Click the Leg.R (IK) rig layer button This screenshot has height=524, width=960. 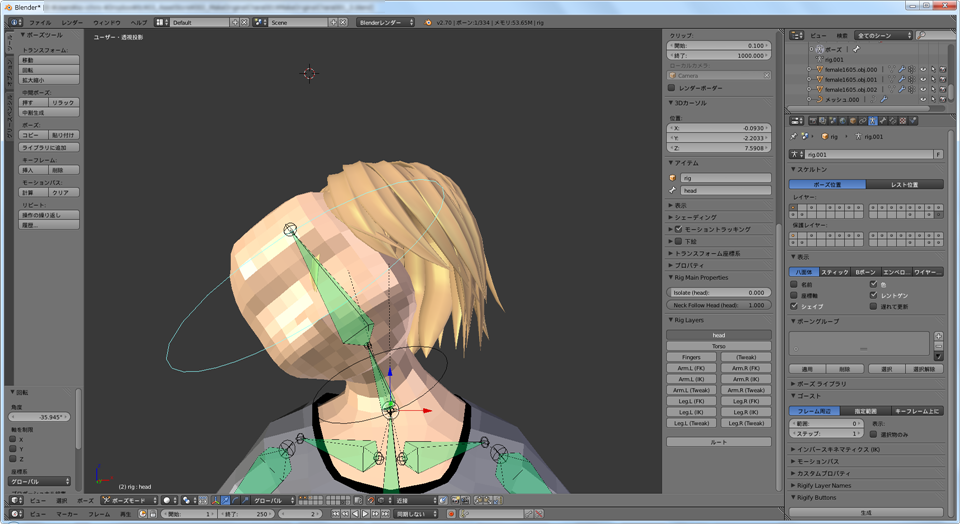746,413
